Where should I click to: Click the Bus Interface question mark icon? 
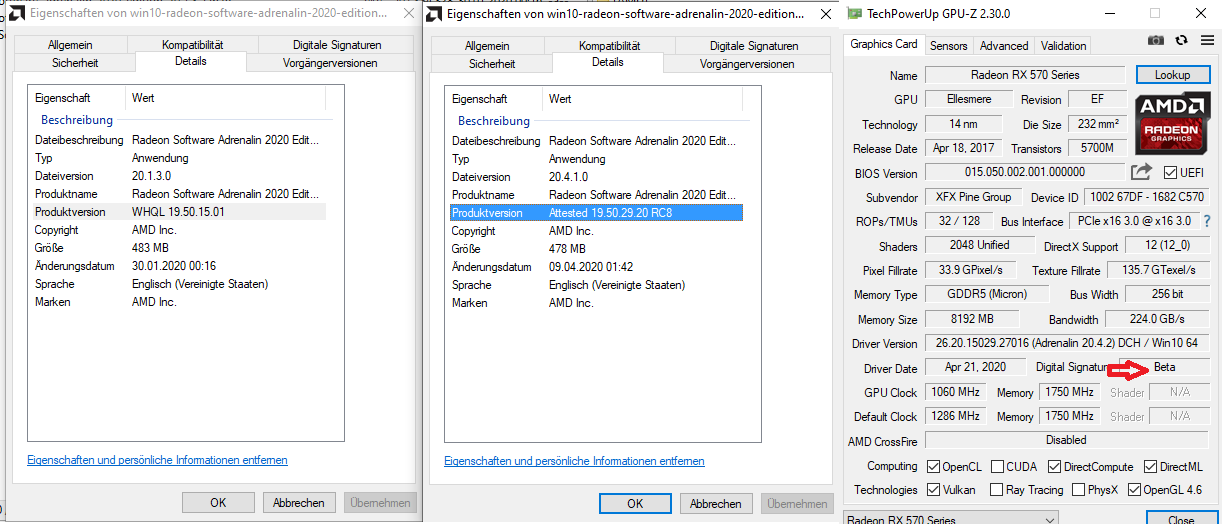[x=1206, y=221]
